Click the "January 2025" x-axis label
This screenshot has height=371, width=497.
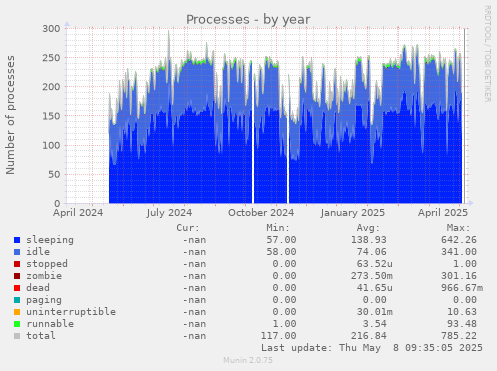tap(353, 213)
